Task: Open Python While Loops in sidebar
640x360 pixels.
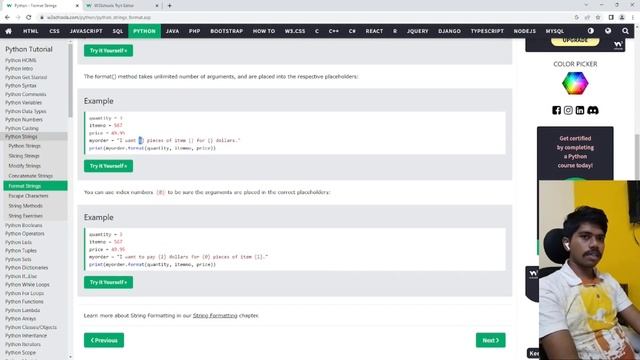Action: 27,284
